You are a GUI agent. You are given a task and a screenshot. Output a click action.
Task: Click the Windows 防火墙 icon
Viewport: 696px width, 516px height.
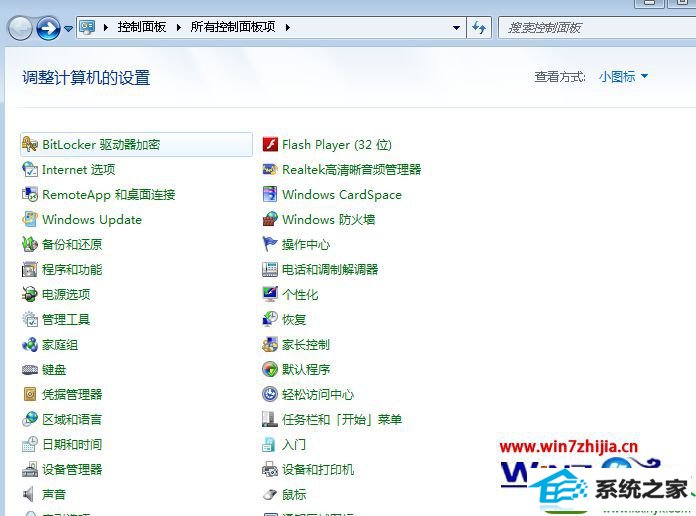(270, 219)
